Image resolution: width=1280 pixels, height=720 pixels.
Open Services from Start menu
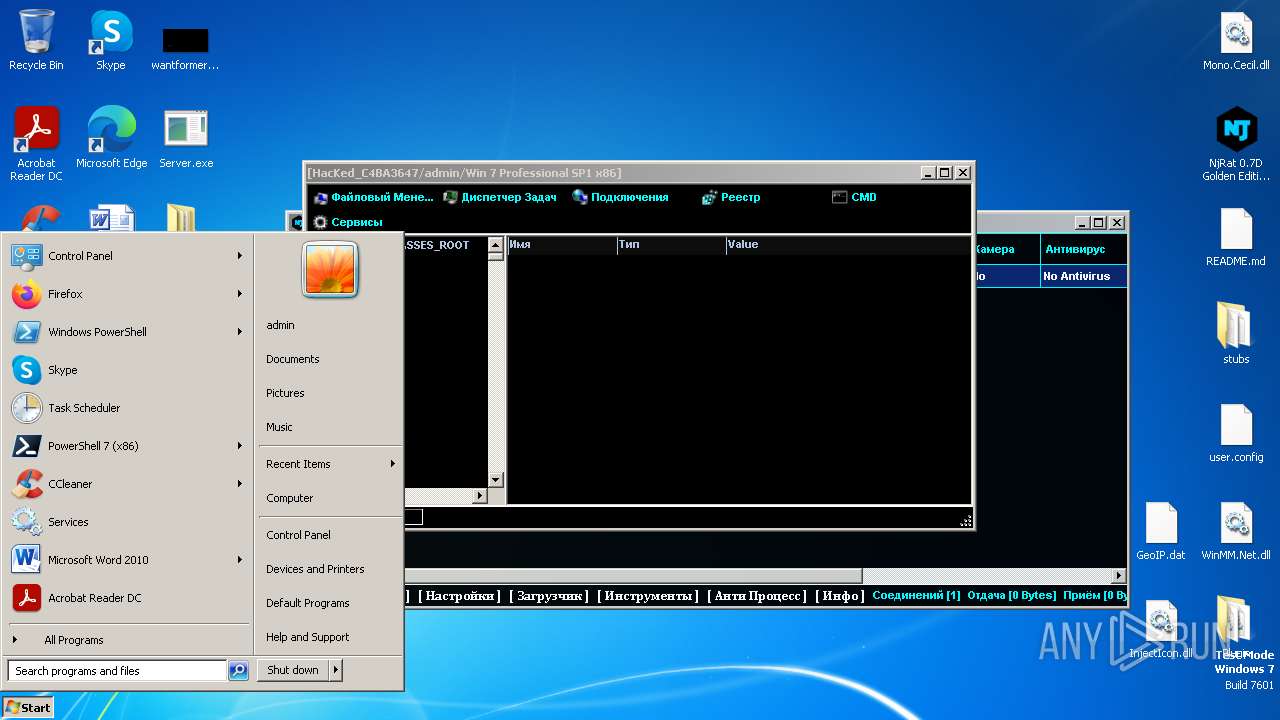point(128,522)
